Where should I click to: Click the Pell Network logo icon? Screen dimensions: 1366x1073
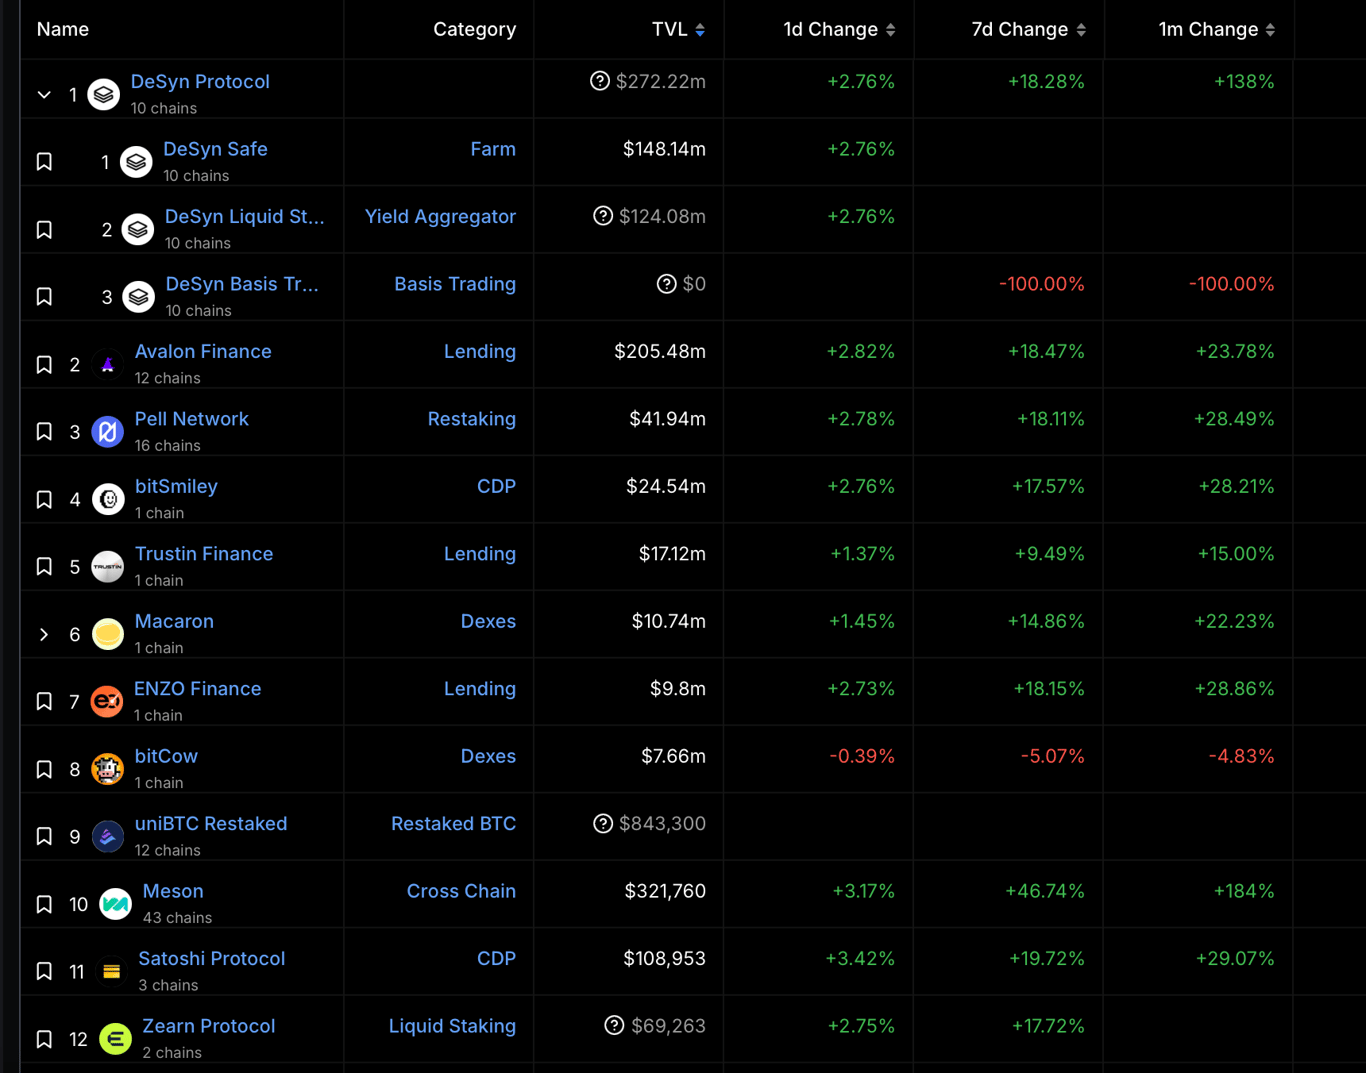[x=108, y=432]
